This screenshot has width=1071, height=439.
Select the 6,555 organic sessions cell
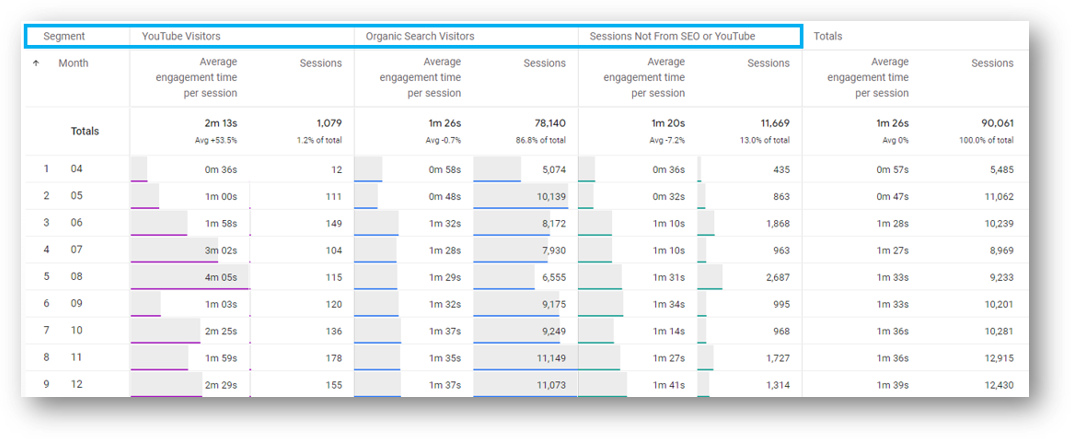click(554, 277)
